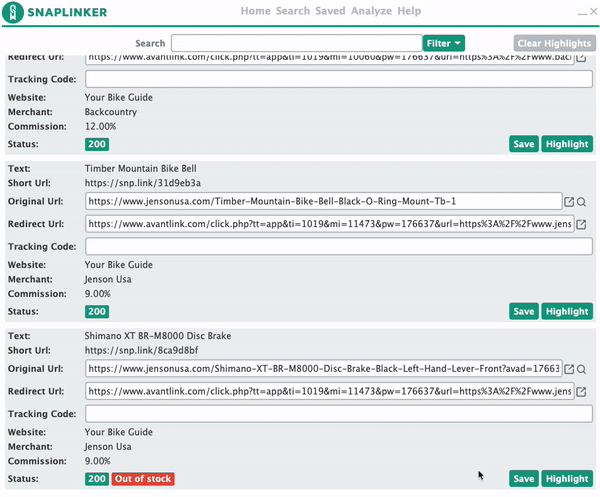This screenshot has height=497, width=600.
Task: Select short URL https://snp.link/8ca9d8bf
Action: click(142, 350)
